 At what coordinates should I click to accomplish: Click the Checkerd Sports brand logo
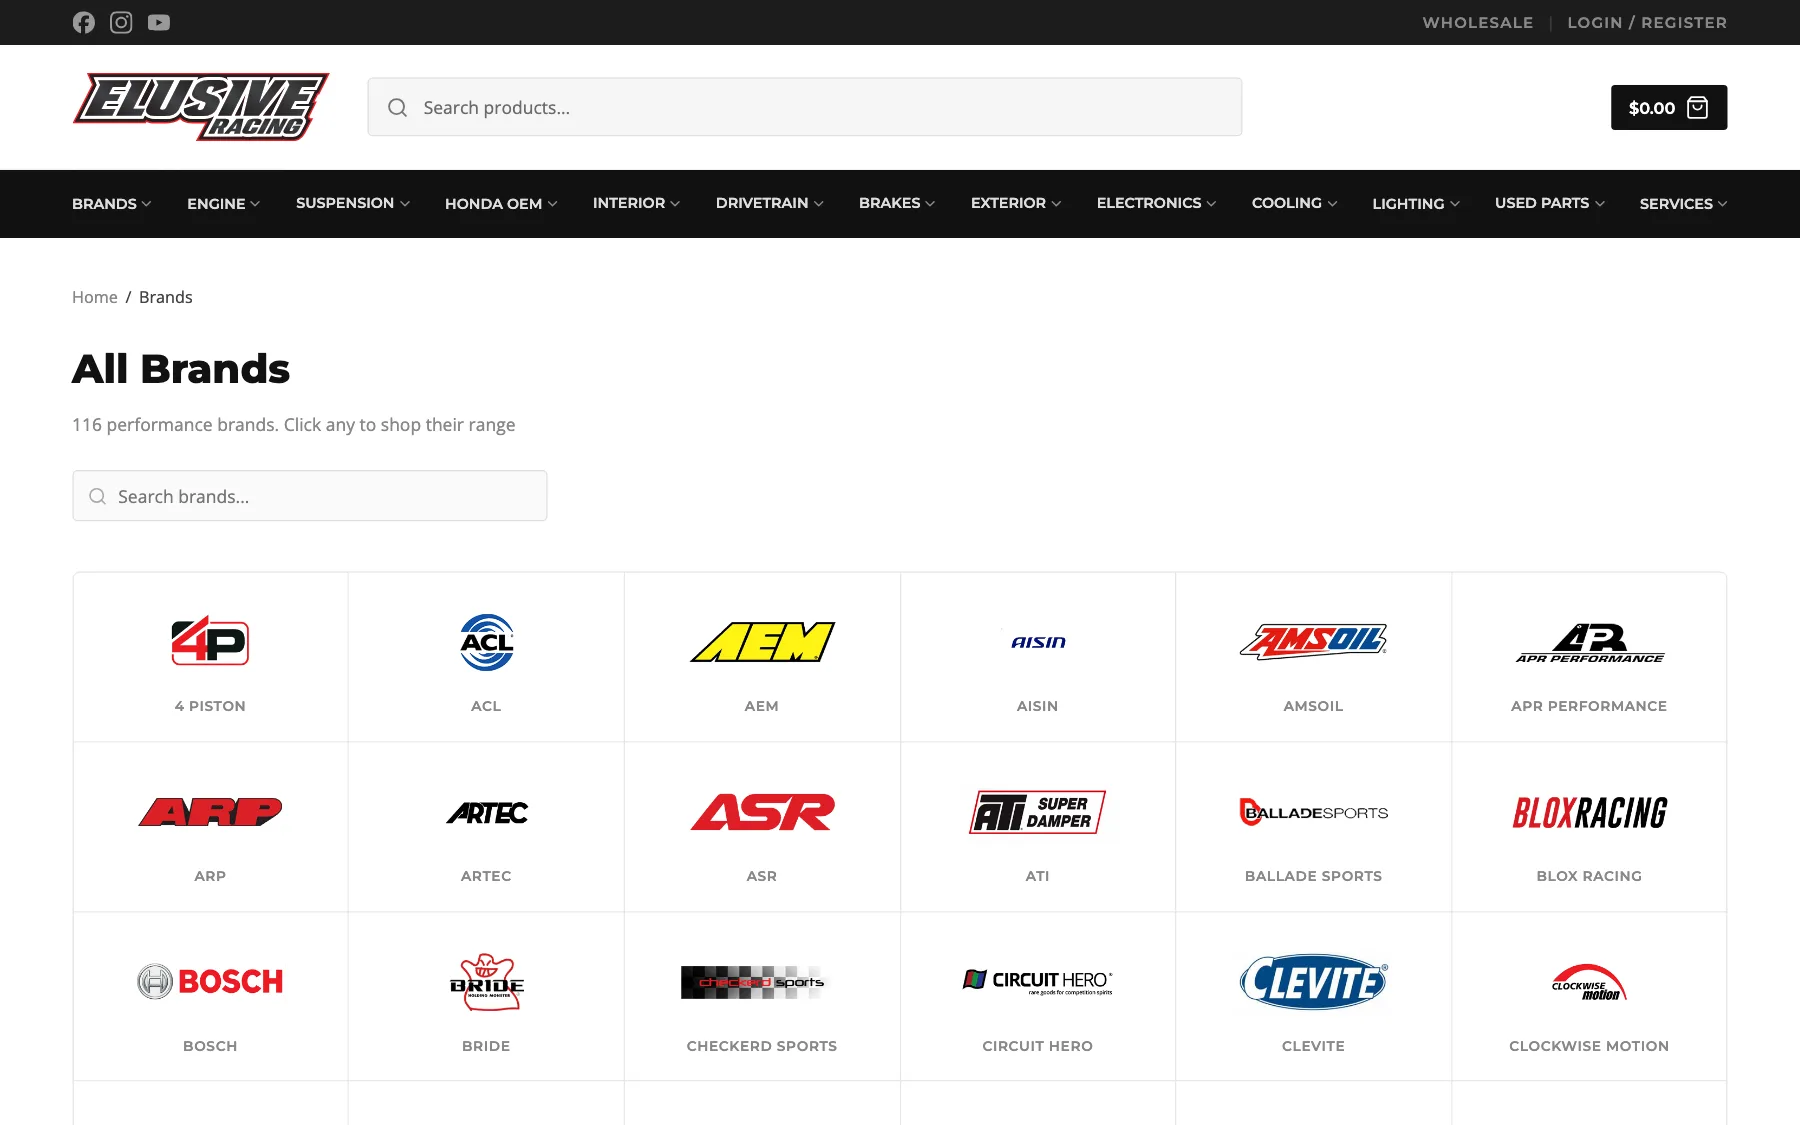click(x=756, y=982)
